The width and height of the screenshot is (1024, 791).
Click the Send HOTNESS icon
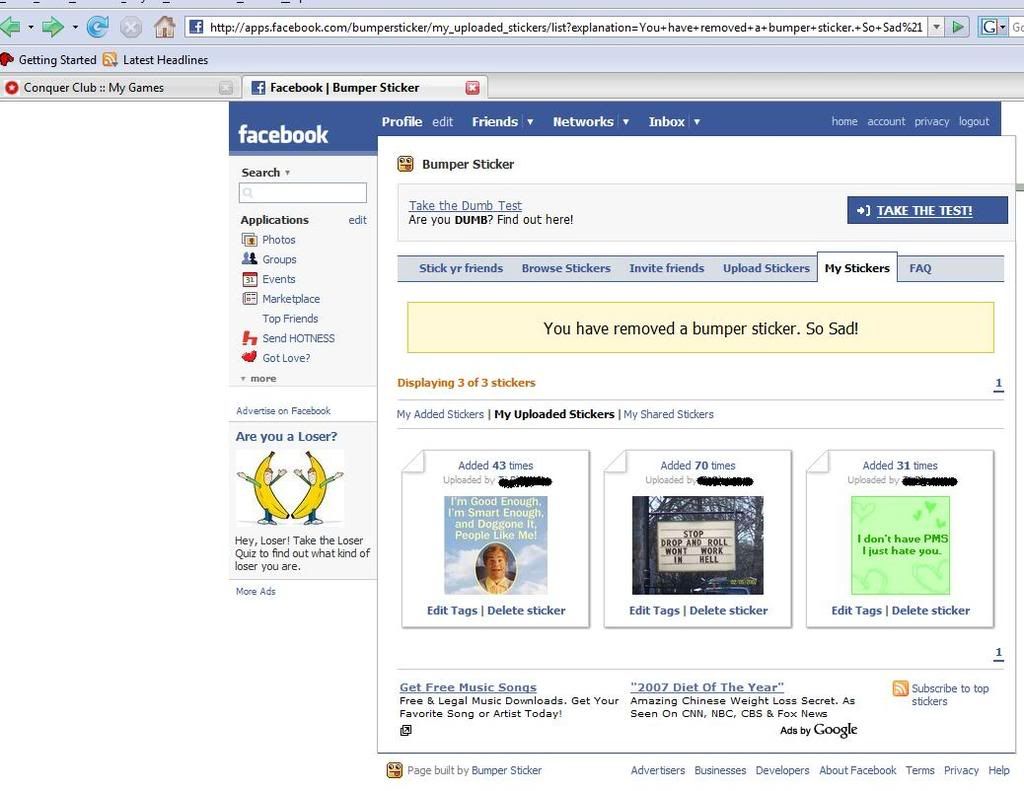[250, 339]
